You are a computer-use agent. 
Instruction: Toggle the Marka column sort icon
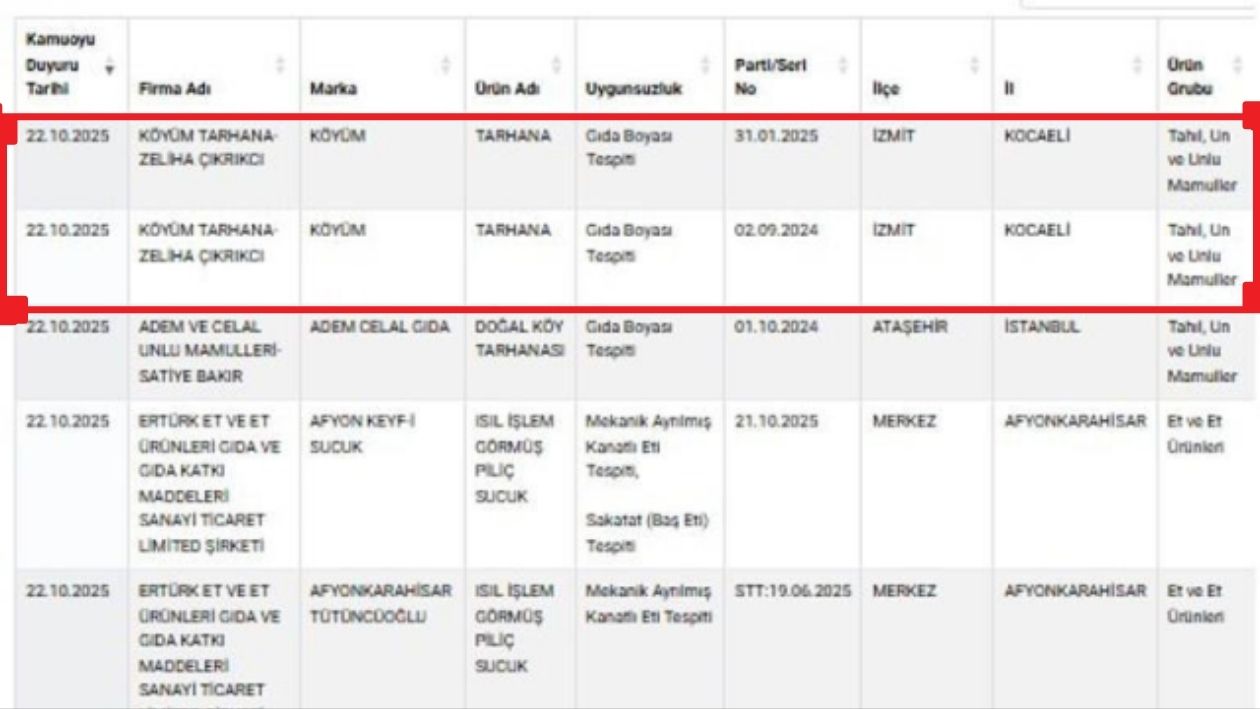[446, 66]
